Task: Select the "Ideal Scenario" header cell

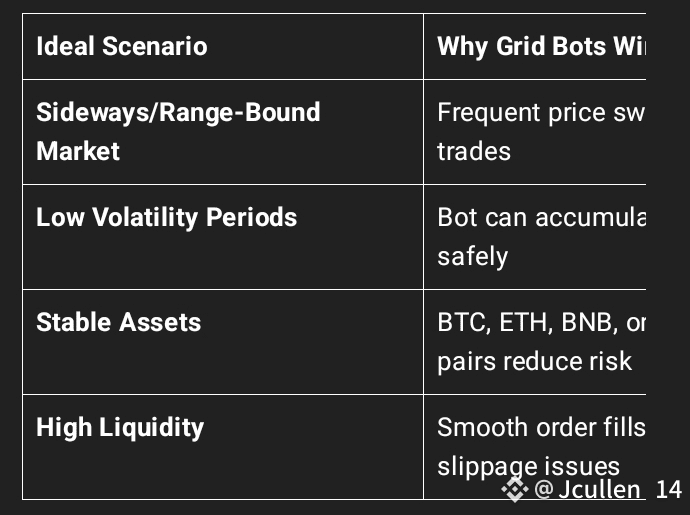Action: pyautogui.click(x=122, y=46)
